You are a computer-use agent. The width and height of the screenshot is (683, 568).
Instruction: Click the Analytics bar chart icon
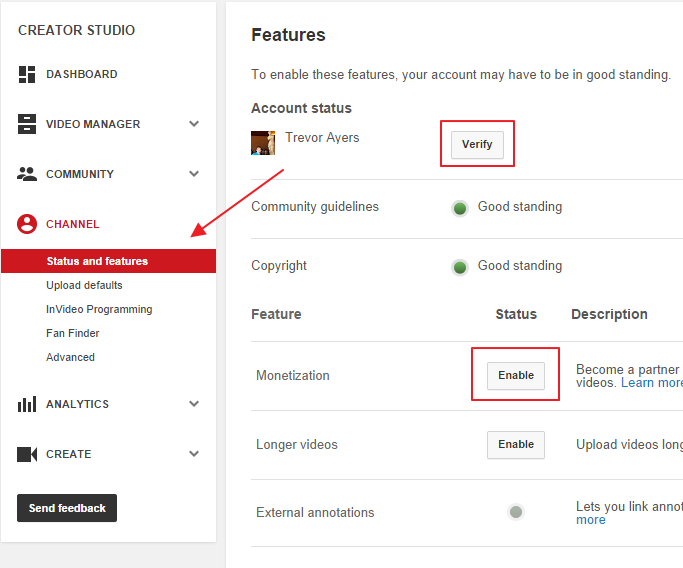click(27, 404)
